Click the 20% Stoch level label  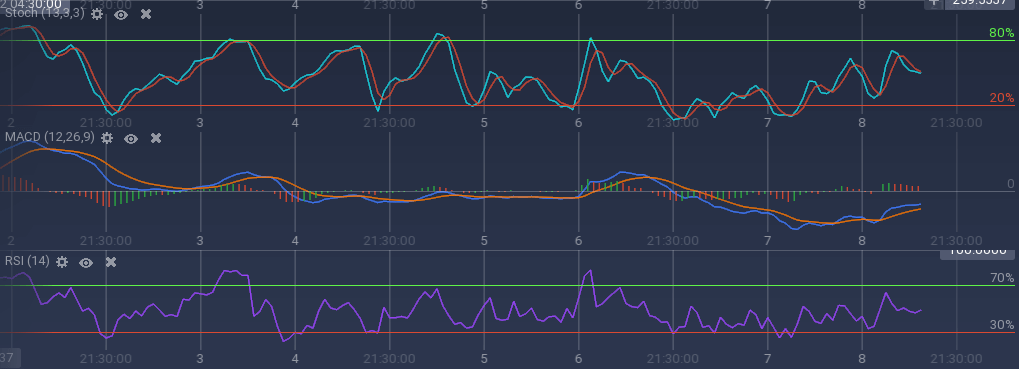[1001, 98]
